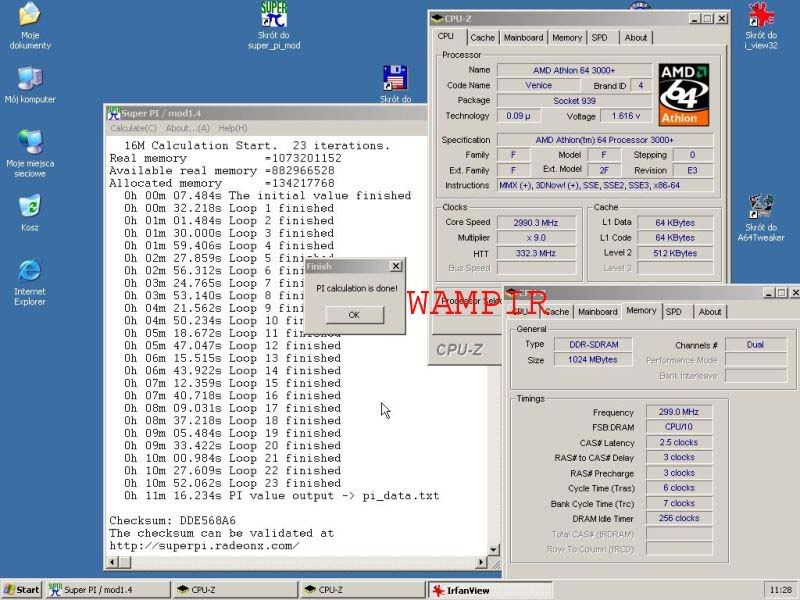Click Super PI window title icon
Screen dimensions: 800x600
pyautogui.click(x=113, y=113)
